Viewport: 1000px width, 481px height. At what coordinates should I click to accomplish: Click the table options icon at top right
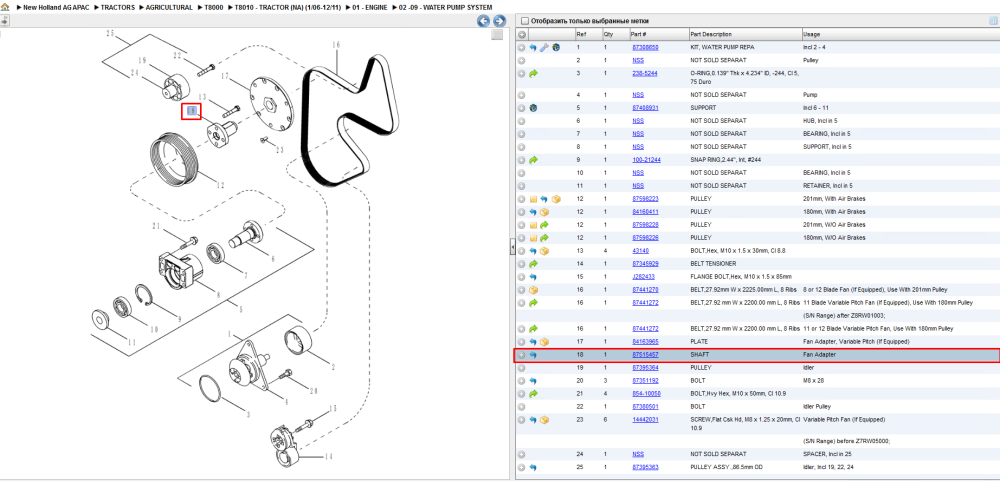click(992, 20)
